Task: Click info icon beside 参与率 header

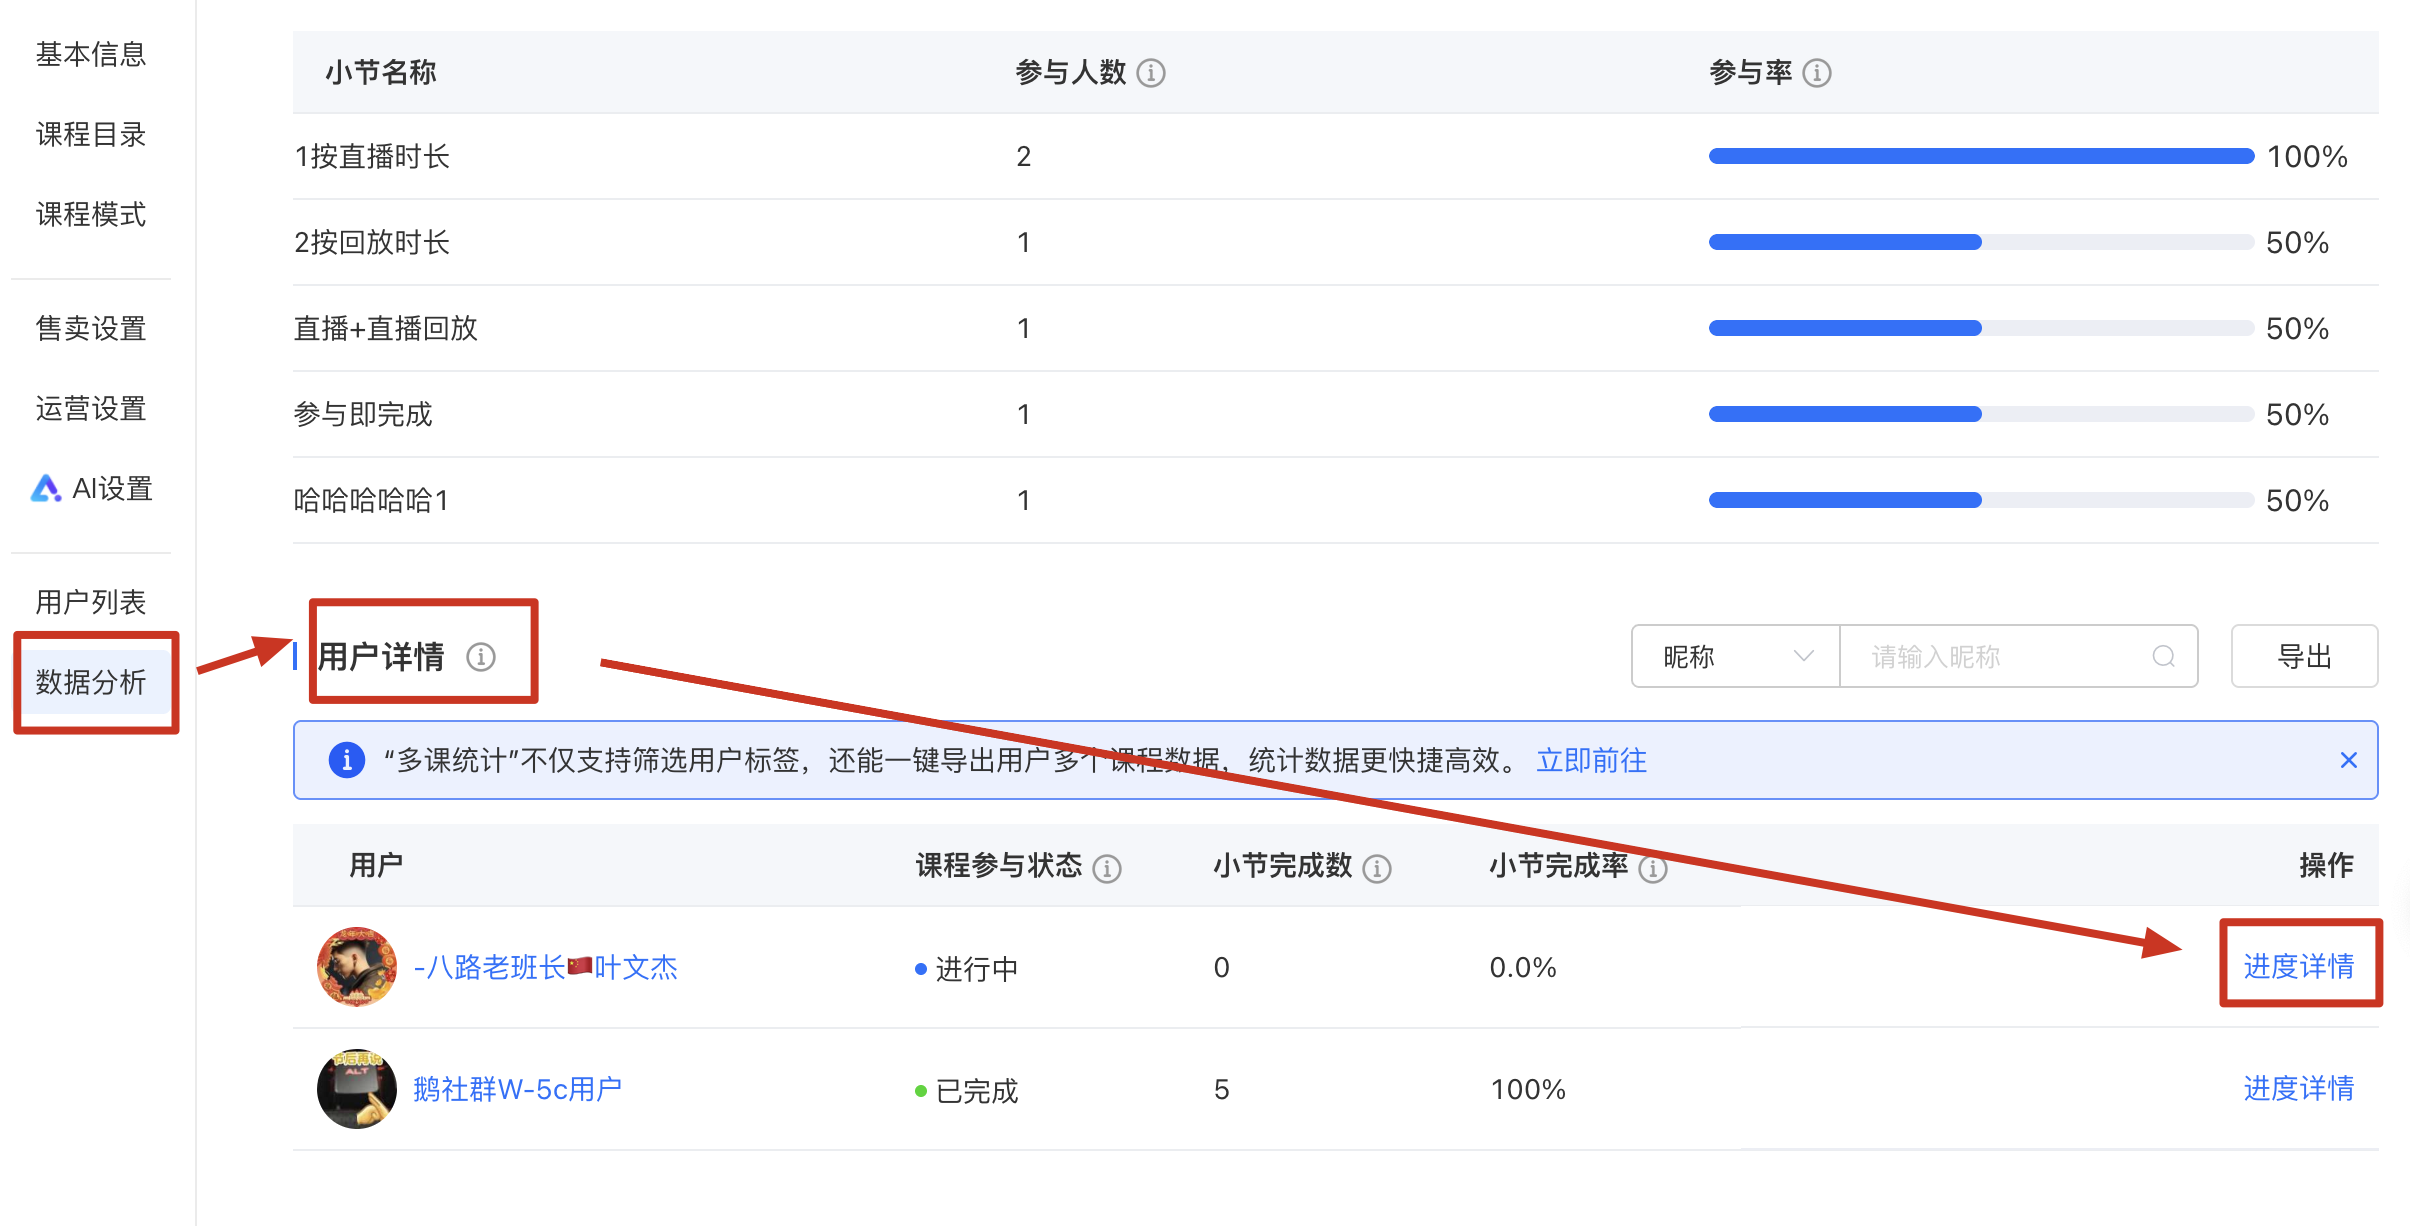Action: pyautogui.click(x=1816, y=73)
